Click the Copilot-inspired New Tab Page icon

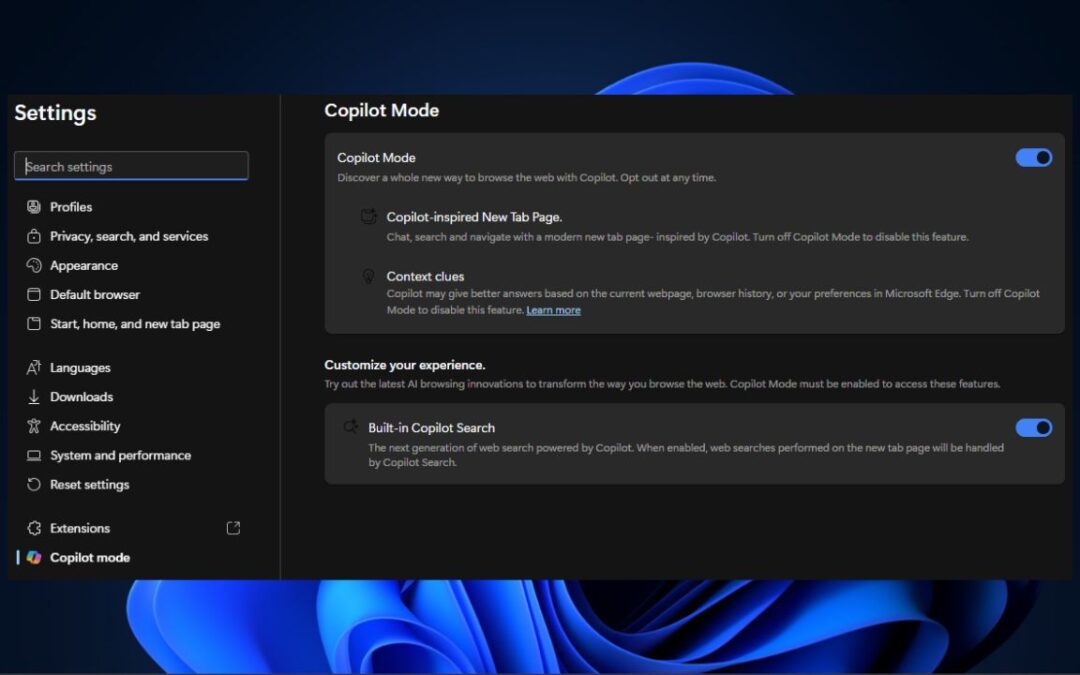pos(368,217)
